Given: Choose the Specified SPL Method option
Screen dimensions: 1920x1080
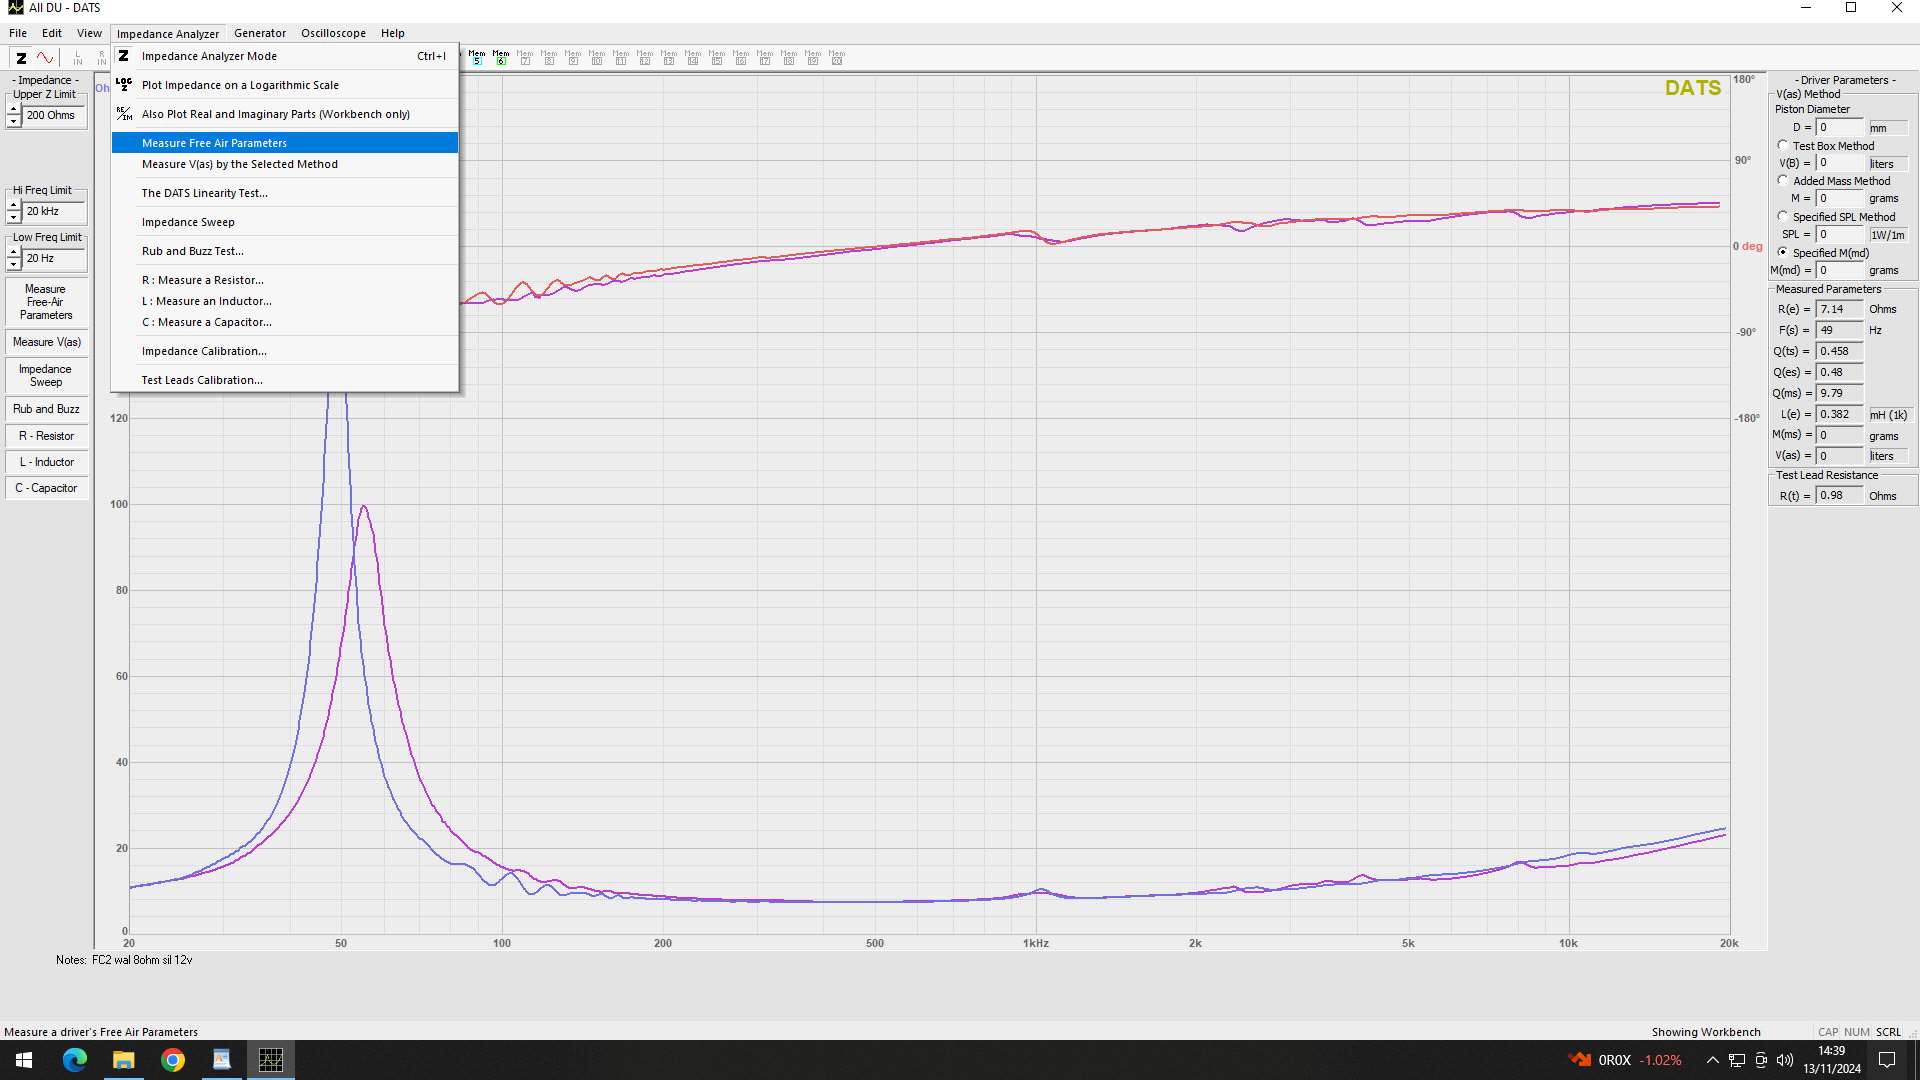Looking at the screenshot, I should click(x=1784, y=216).
